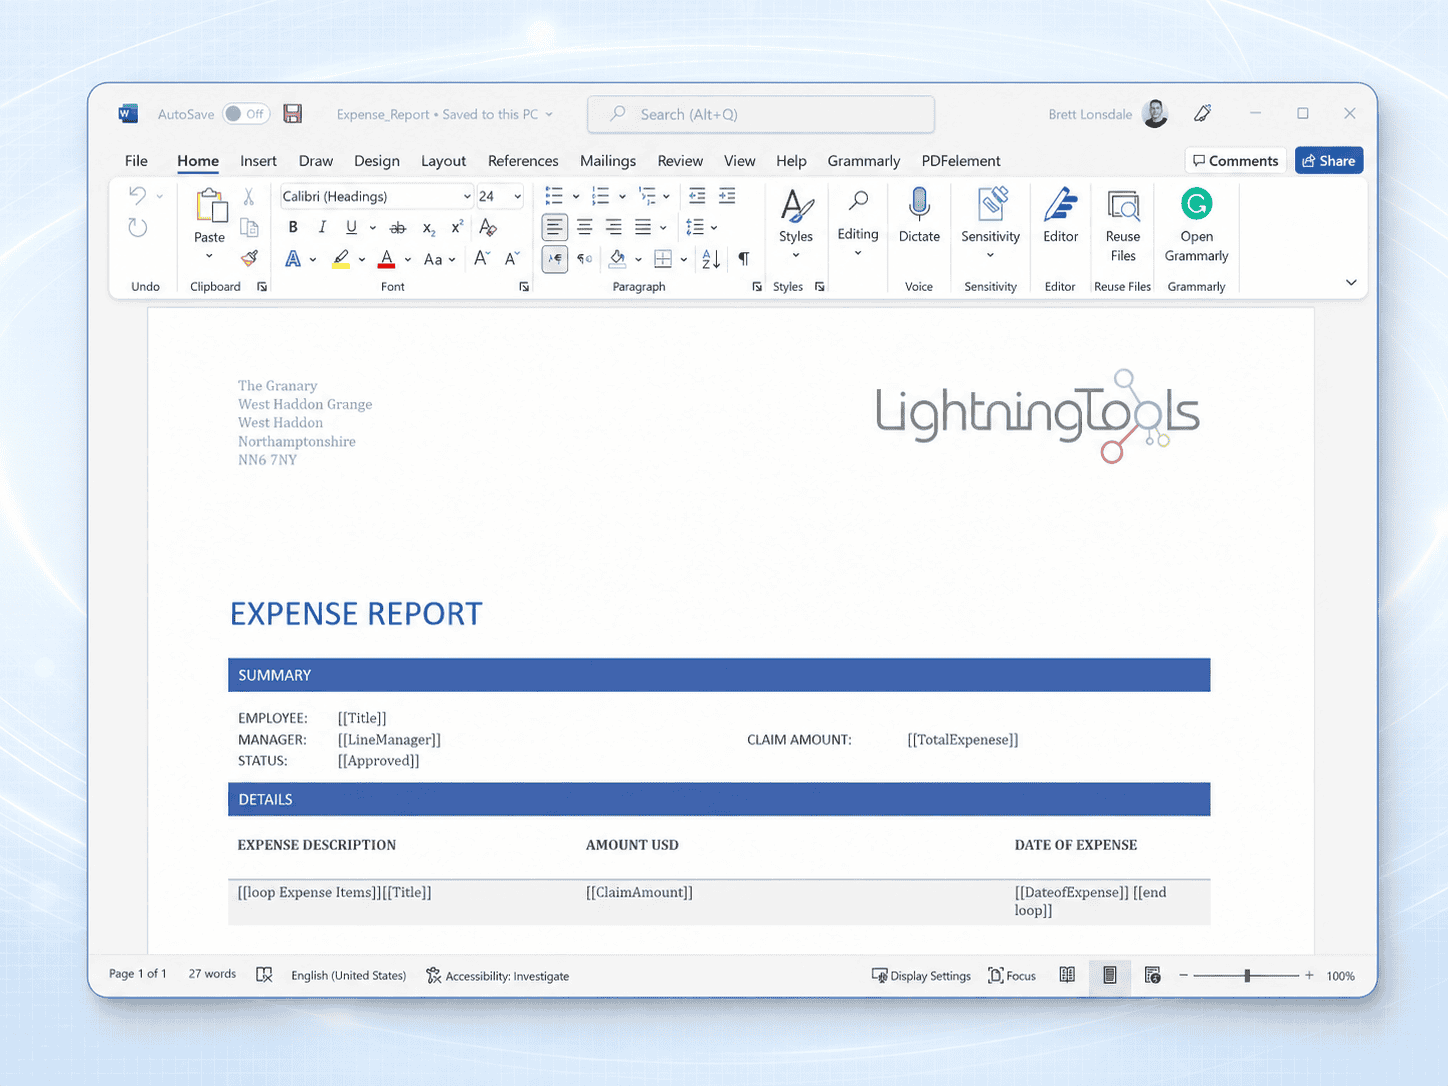Screen dimensions: 1448x1086
Task: Switch to the Insert tab
Action: point(258,161)
